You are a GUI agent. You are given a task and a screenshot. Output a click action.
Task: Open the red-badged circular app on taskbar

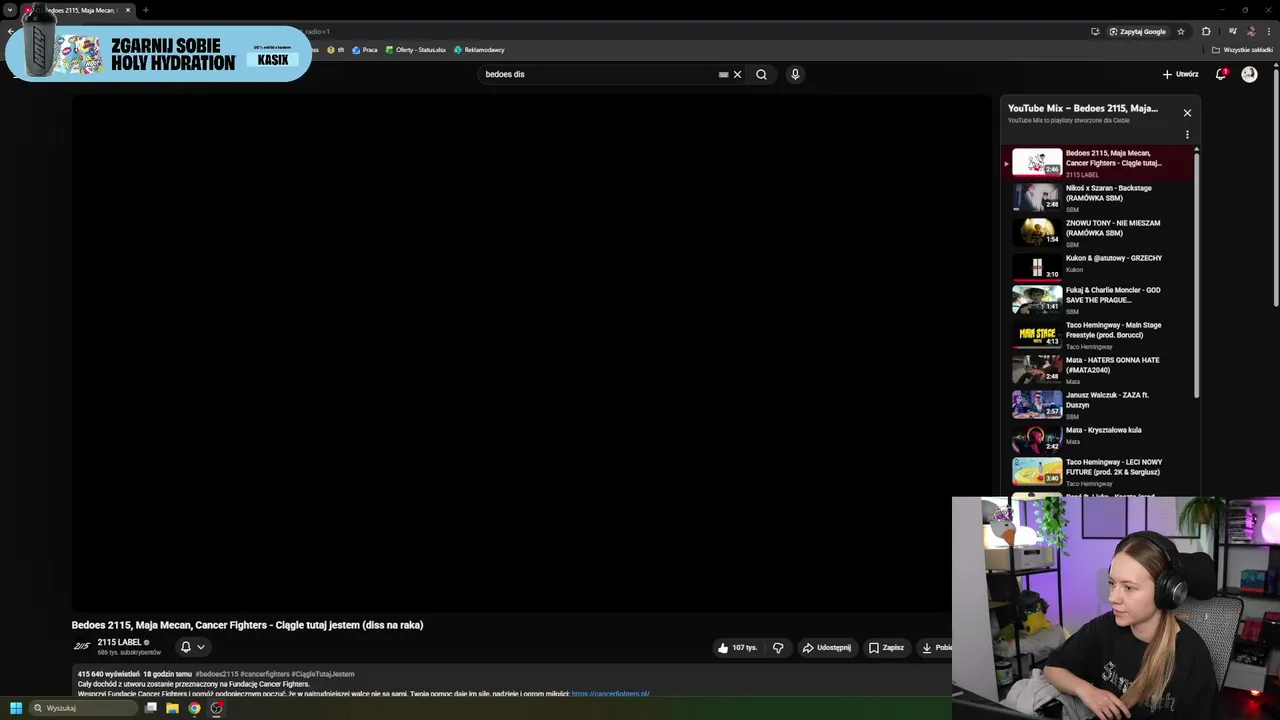216,708
